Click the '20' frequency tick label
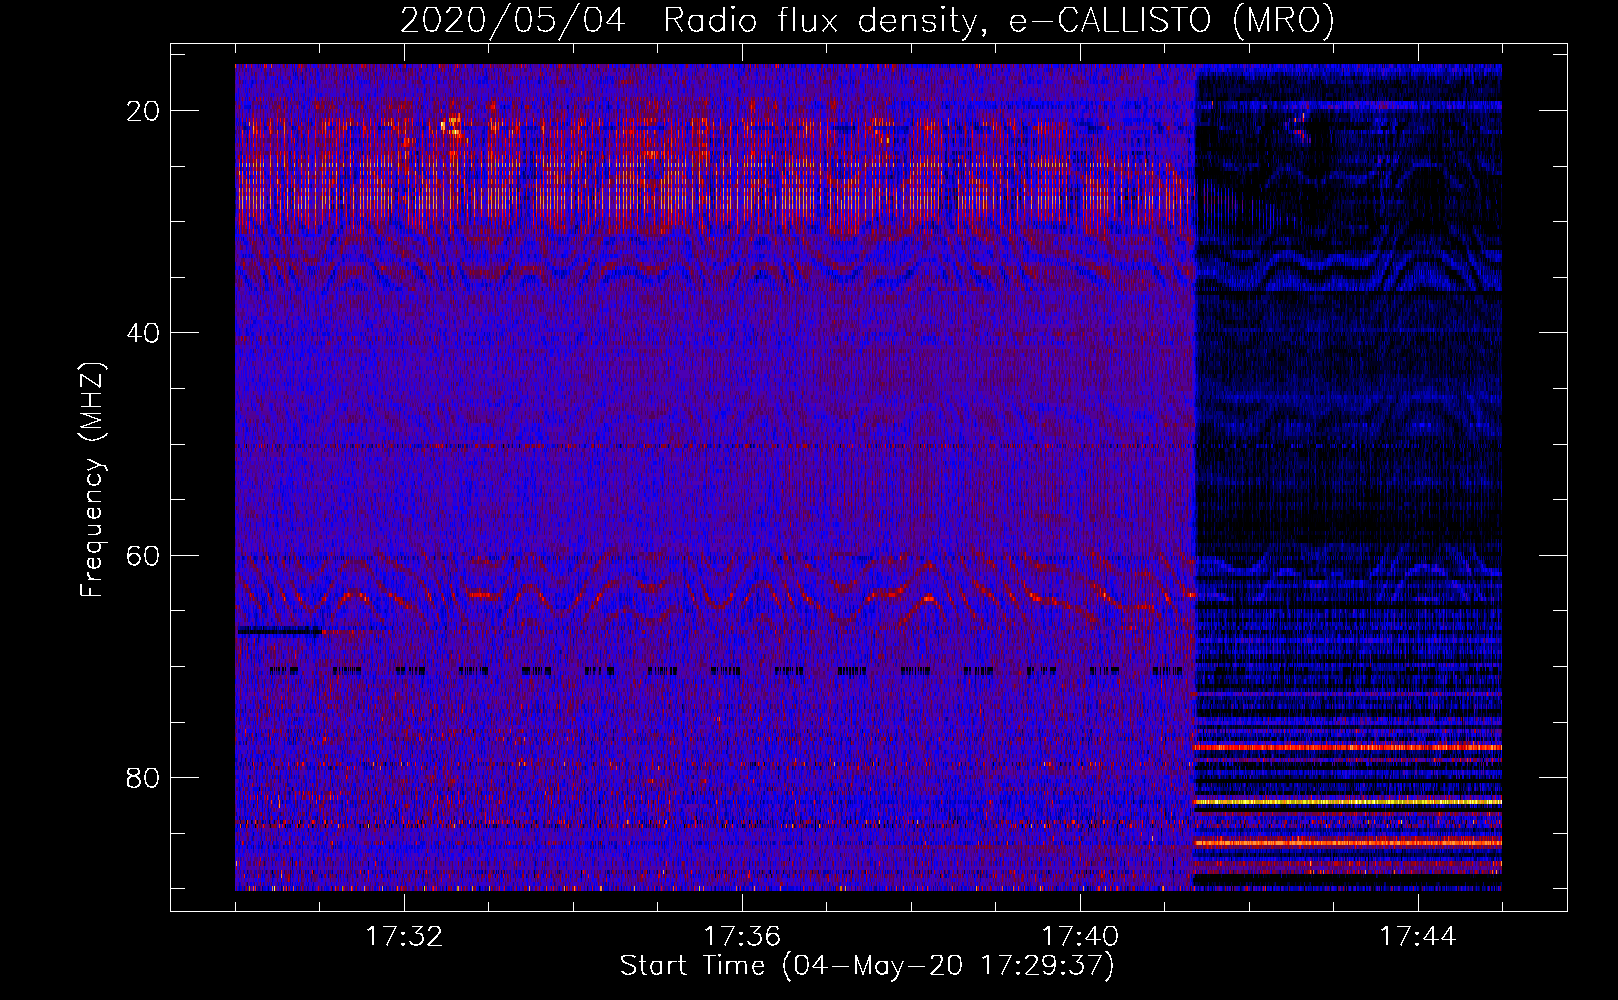This screenshot has width=1618, height=1000. (144, 111)
